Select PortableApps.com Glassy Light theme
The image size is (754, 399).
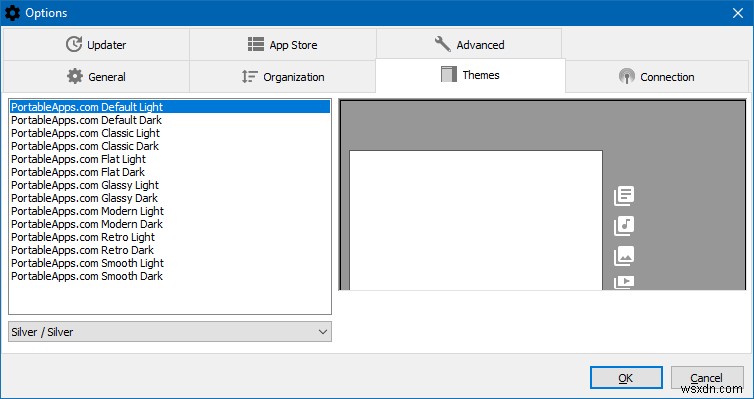170,185
